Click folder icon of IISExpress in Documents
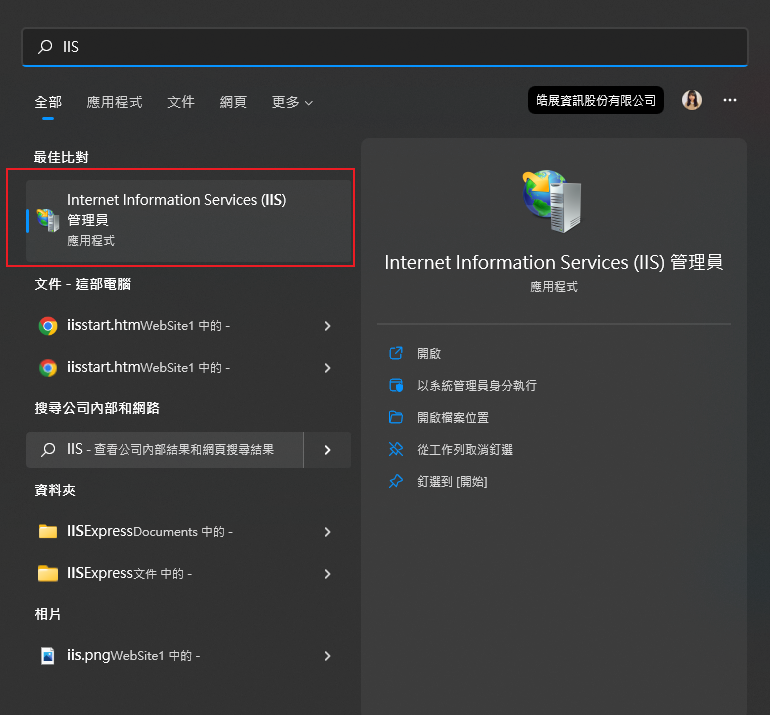 point(48,531)
